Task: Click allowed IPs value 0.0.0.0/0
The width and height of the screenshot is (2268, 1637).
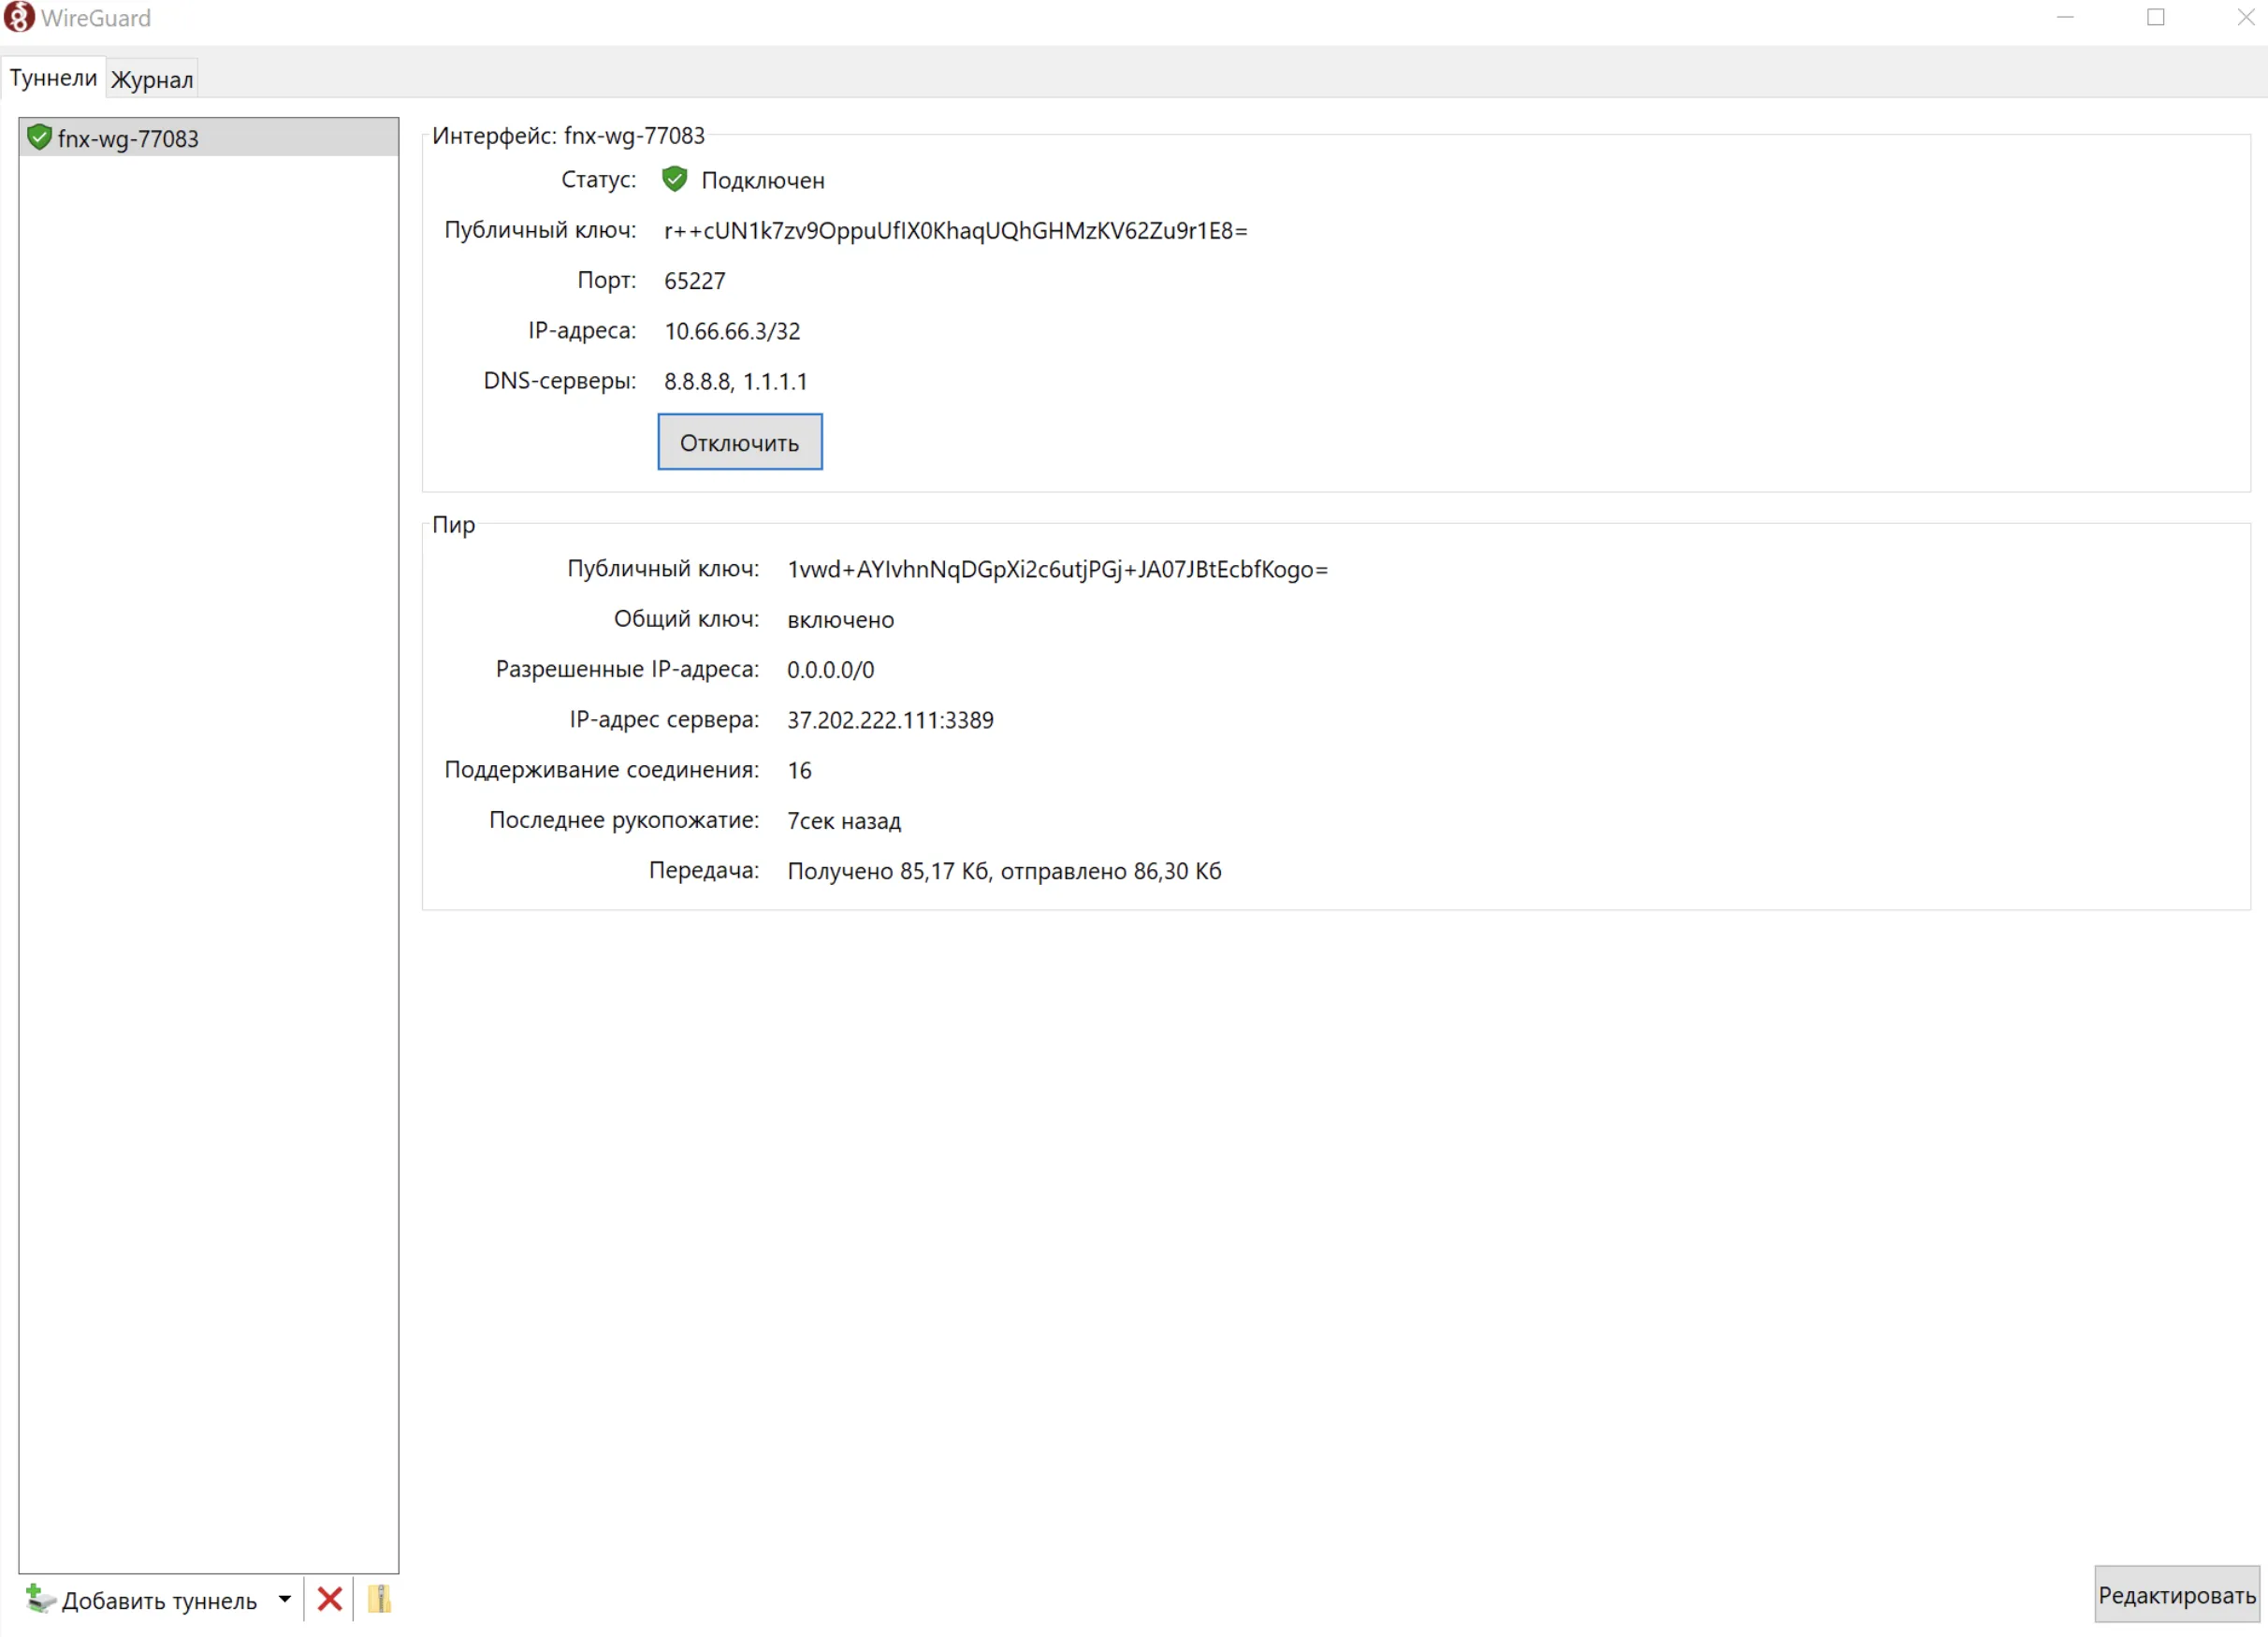Action: (x=830, y=669)
